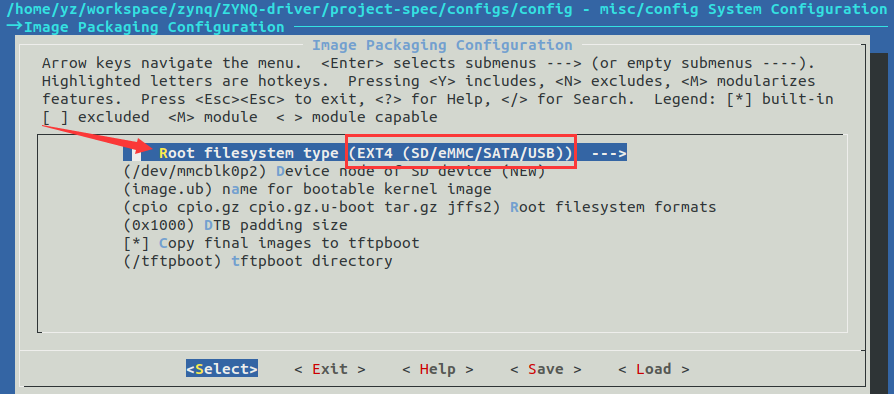
Task: Edit the image.ub kernel image name
Action: [168, 189]
